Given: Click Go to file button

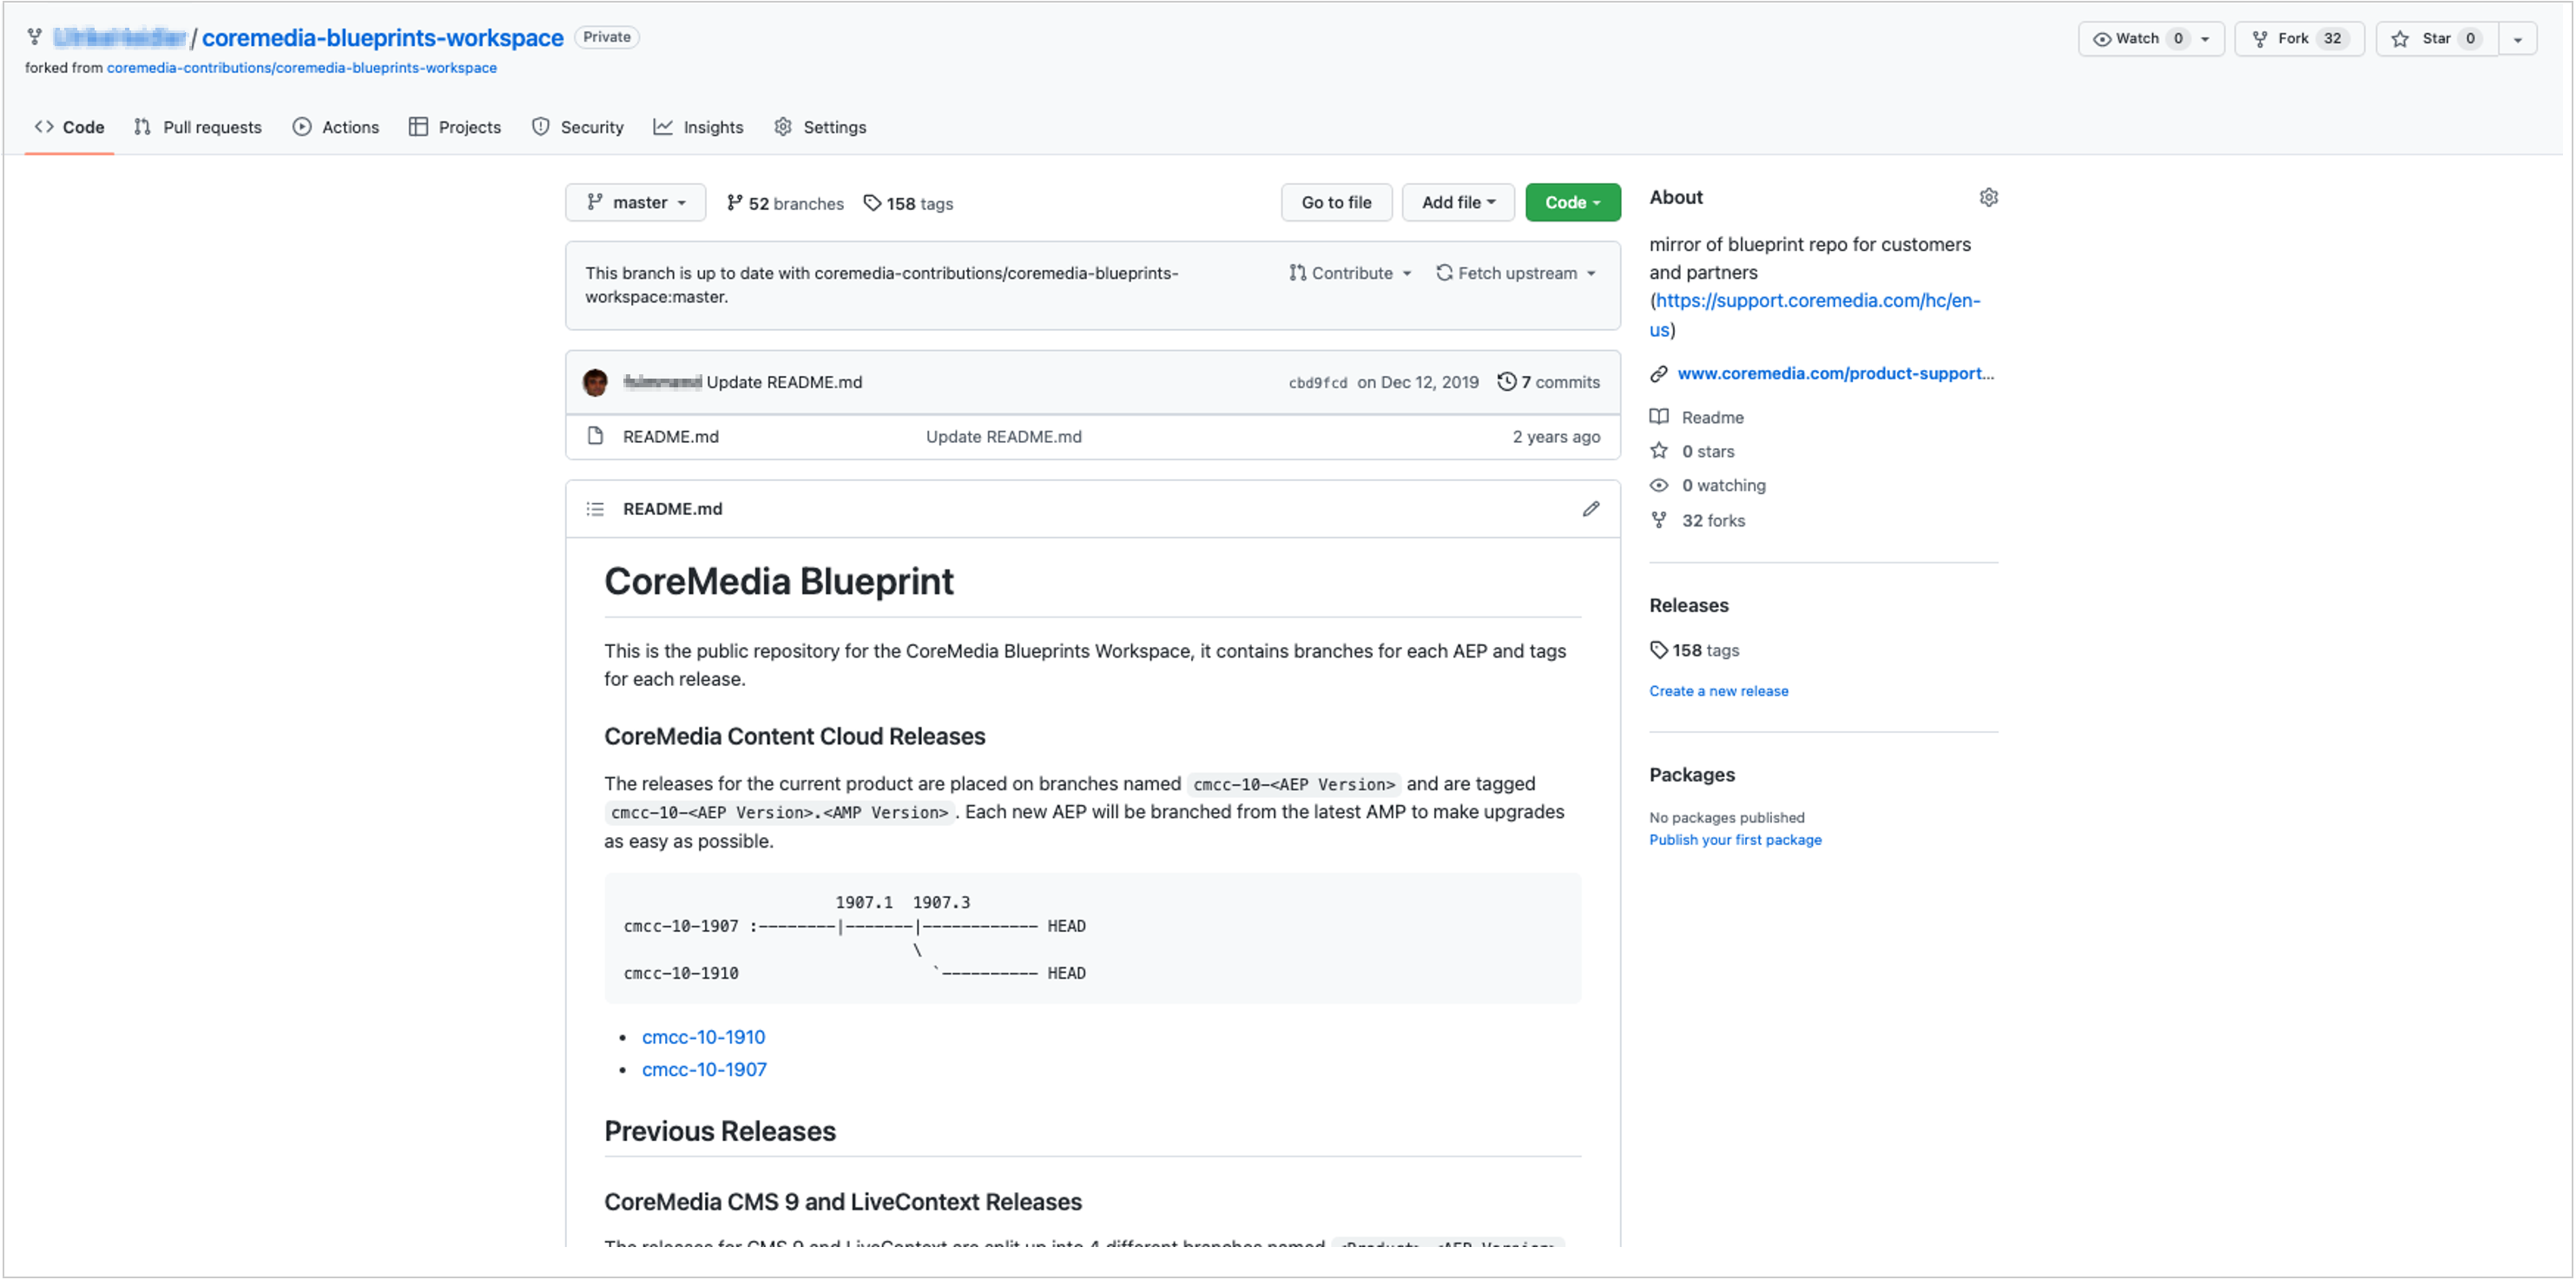Looking at the screenshot, I should pos(1336,202).
